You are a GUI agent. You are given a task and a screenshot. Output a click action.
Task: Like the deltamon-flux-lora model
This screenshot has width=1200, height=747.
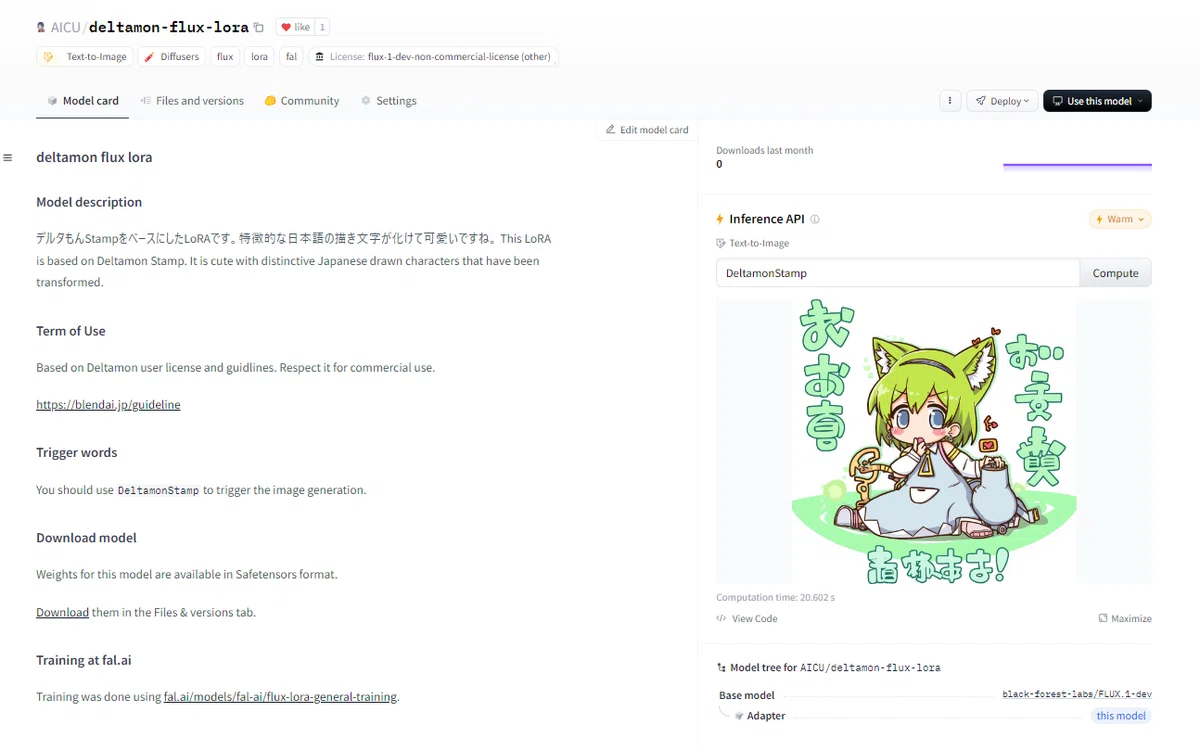(x=296, y=28)
